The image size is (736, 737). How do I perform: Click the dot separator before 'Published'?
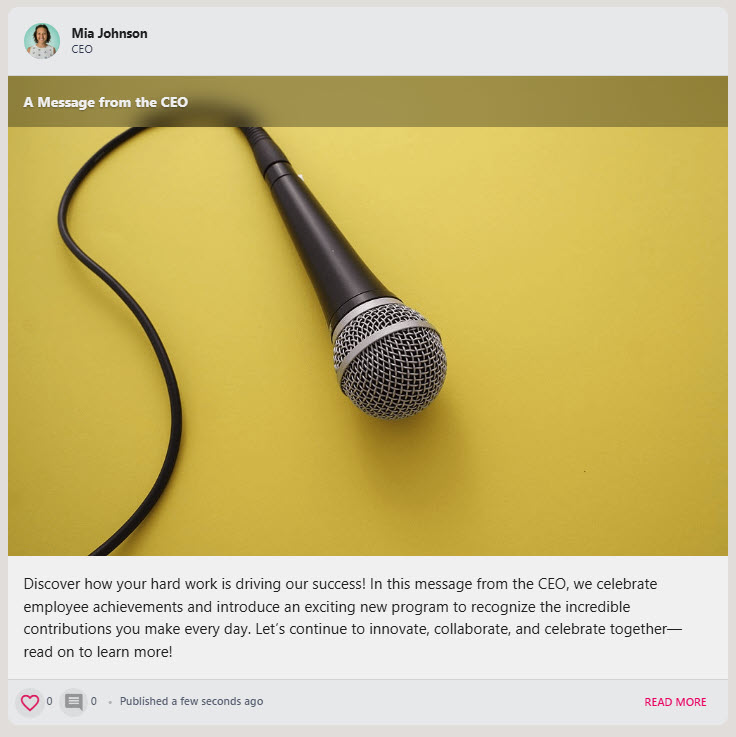coord(110,702)
